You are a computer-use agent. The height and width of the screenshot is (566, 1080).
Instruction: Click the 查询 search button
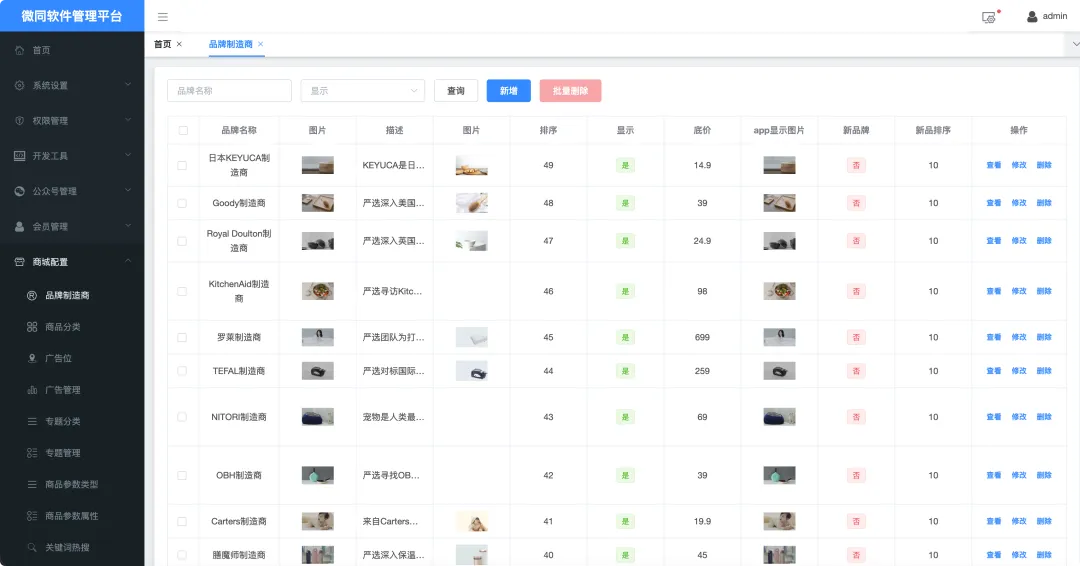(456, 91)
